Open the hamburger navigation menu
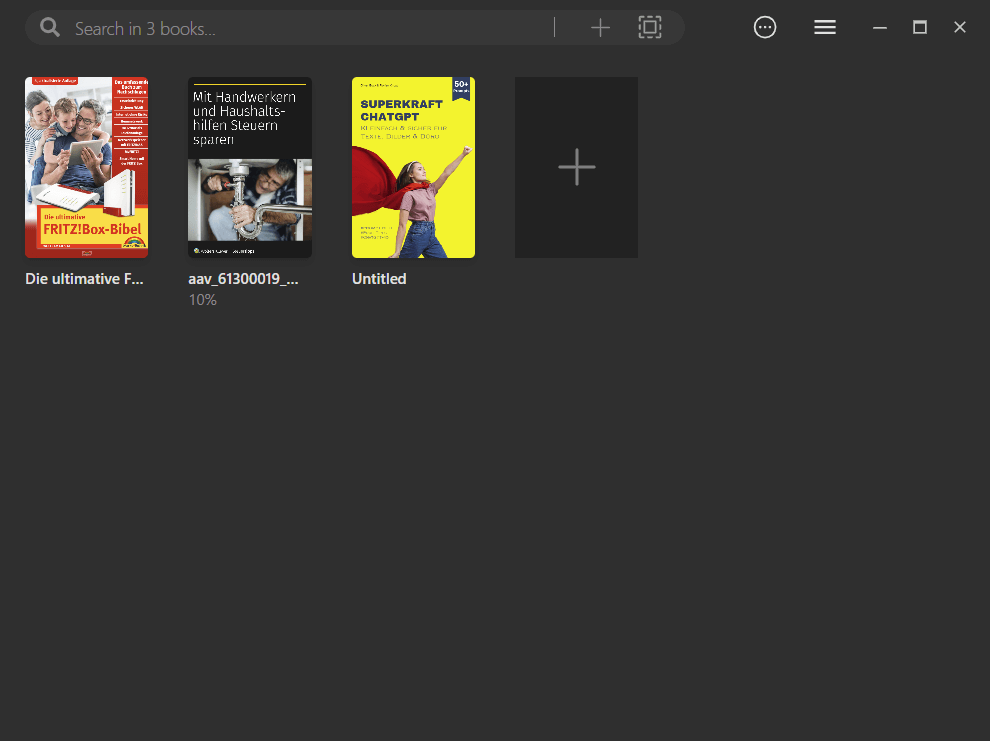Image resolution: width=990 pixels, height=741 pixels. click(825, 27)
